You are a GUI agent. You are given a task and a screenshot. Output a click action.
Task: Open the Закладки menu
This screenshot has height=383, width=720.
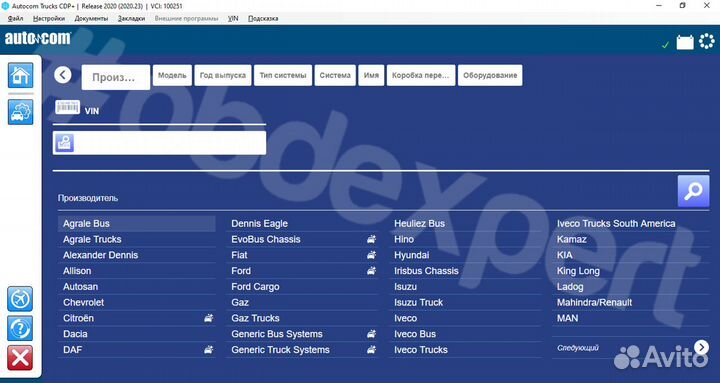point(131,18)
